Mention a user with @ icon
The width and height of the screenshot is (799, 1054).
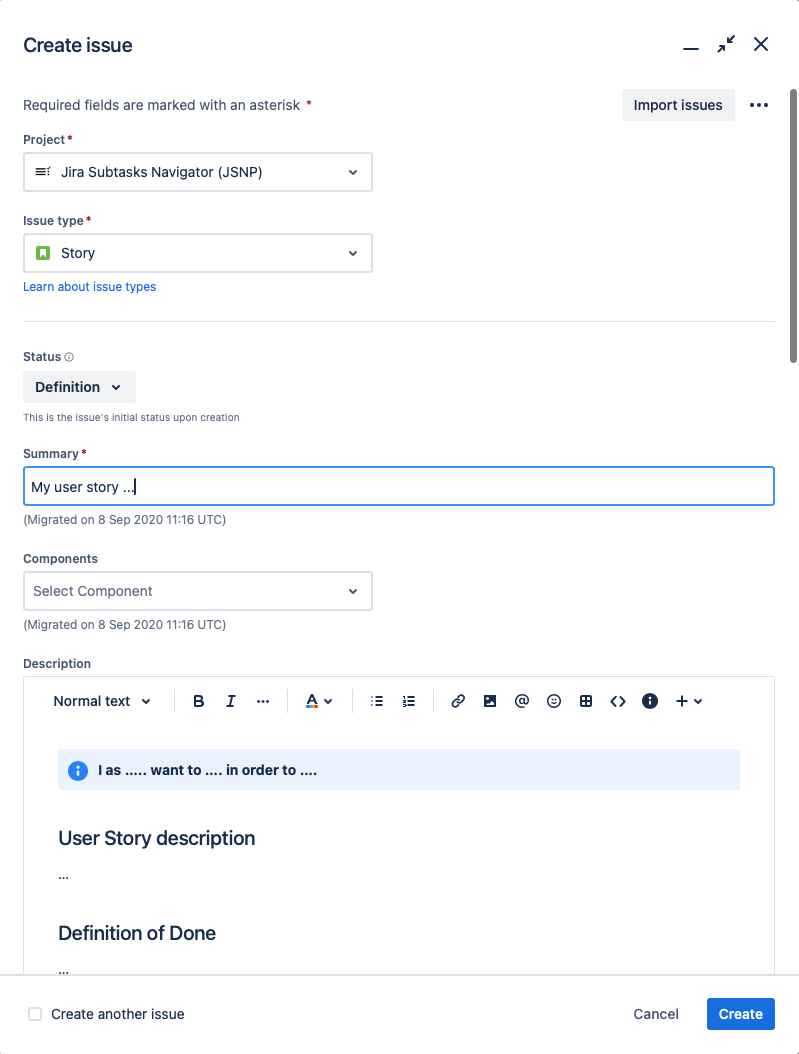click(521, 701)
